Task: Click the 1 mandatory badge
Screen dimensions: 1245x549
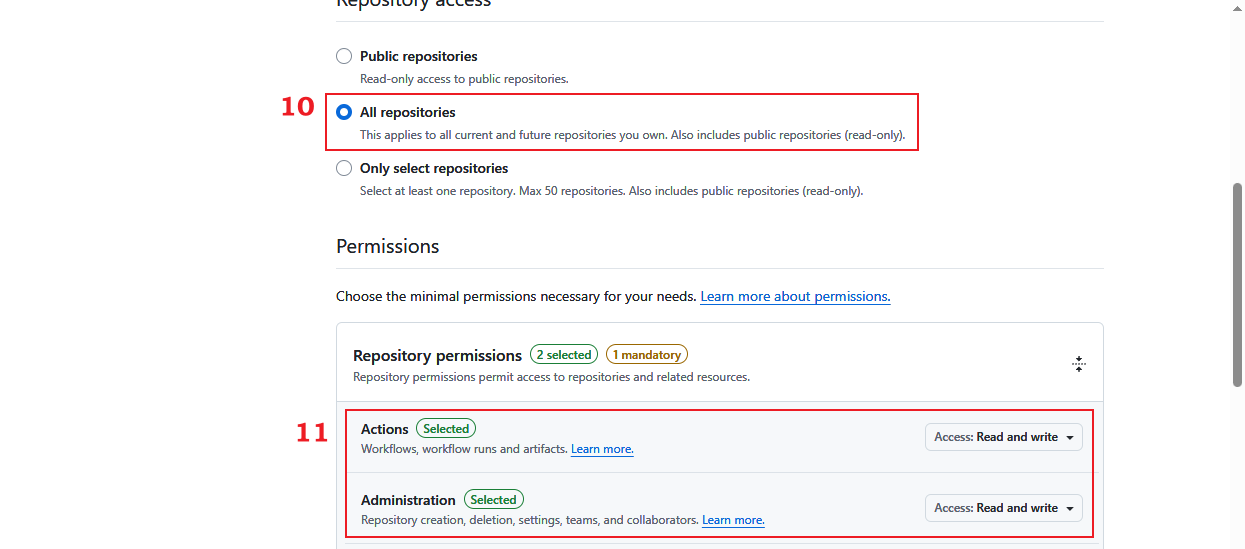Action: coord(647,355)
